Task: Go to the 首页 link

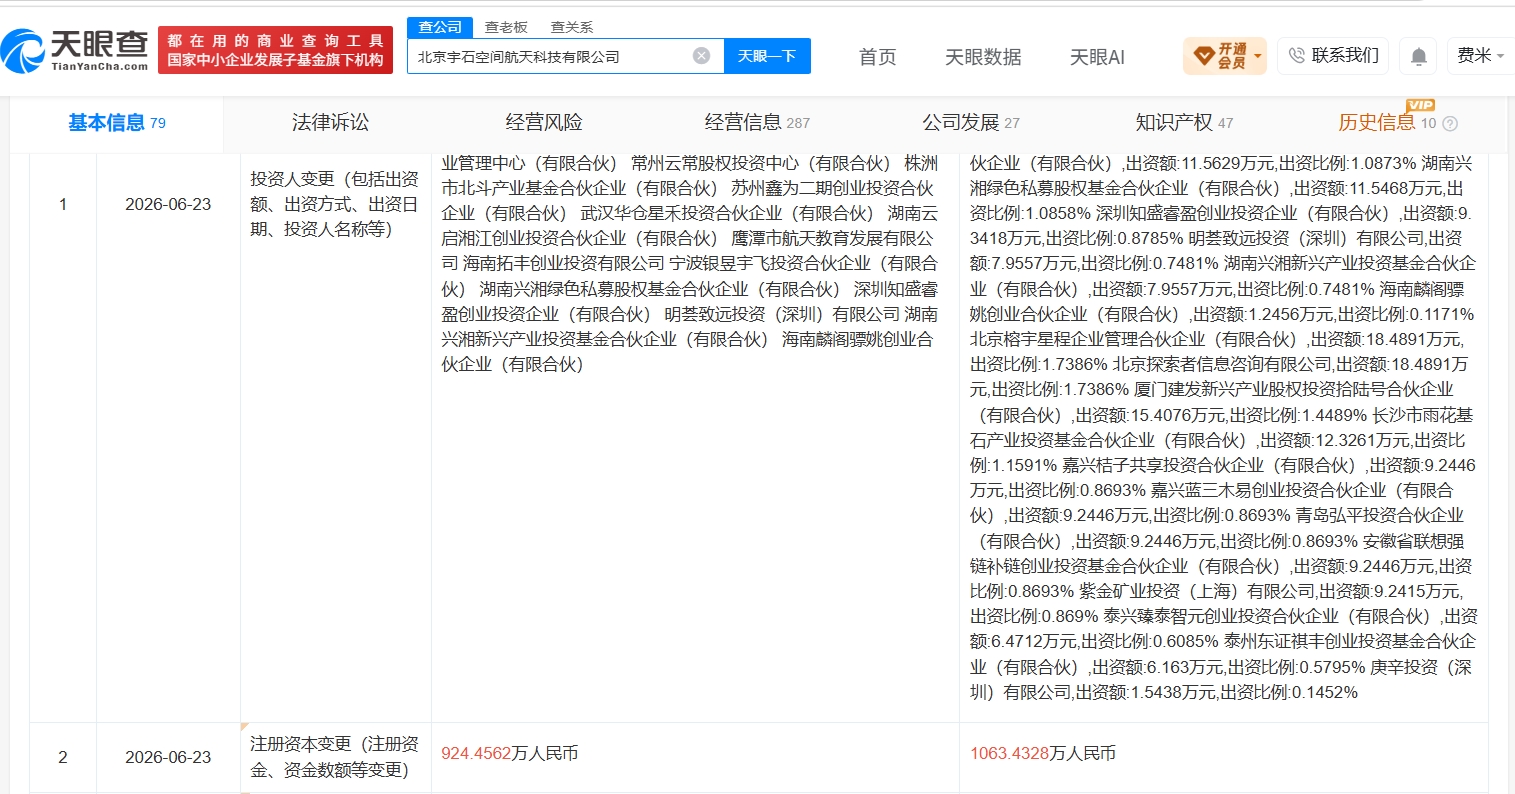Action: click(878, 57)
